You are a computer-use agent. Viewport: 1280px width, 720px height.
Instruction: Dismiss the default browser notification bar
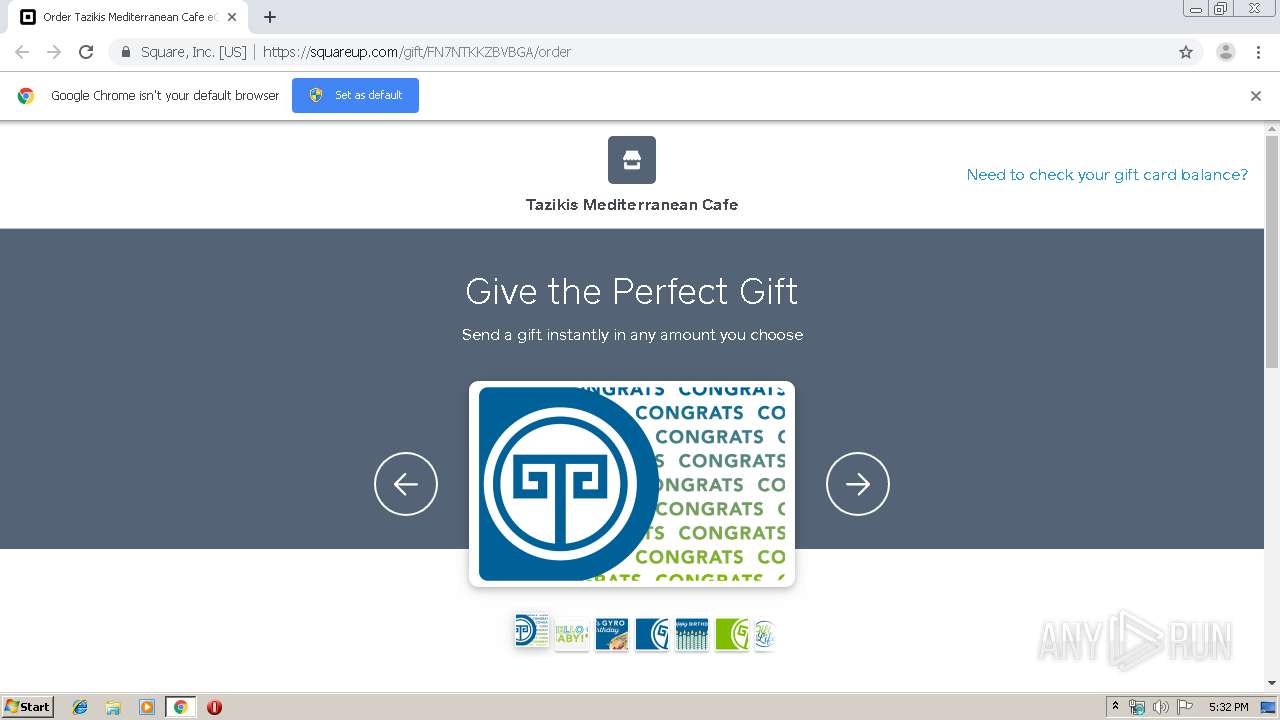coord(1256,96)
